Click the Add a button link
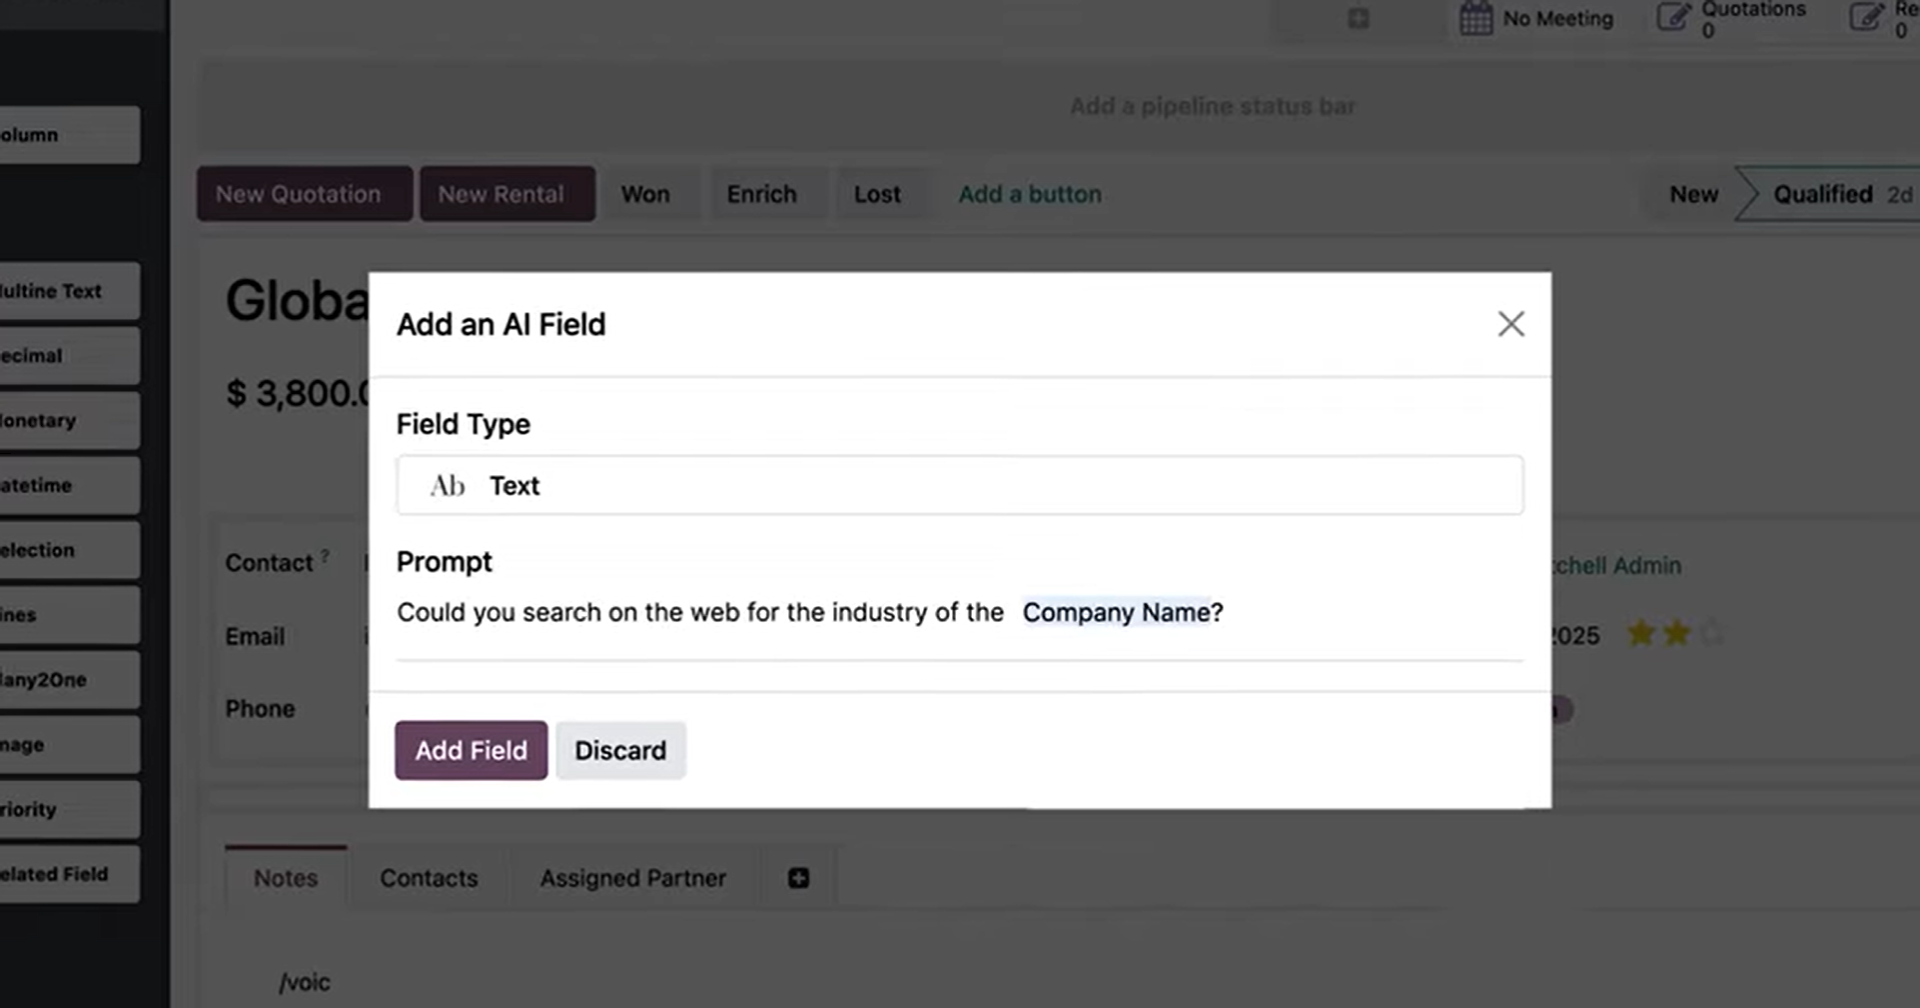 pyautogui.click(x=1030, y=194)
